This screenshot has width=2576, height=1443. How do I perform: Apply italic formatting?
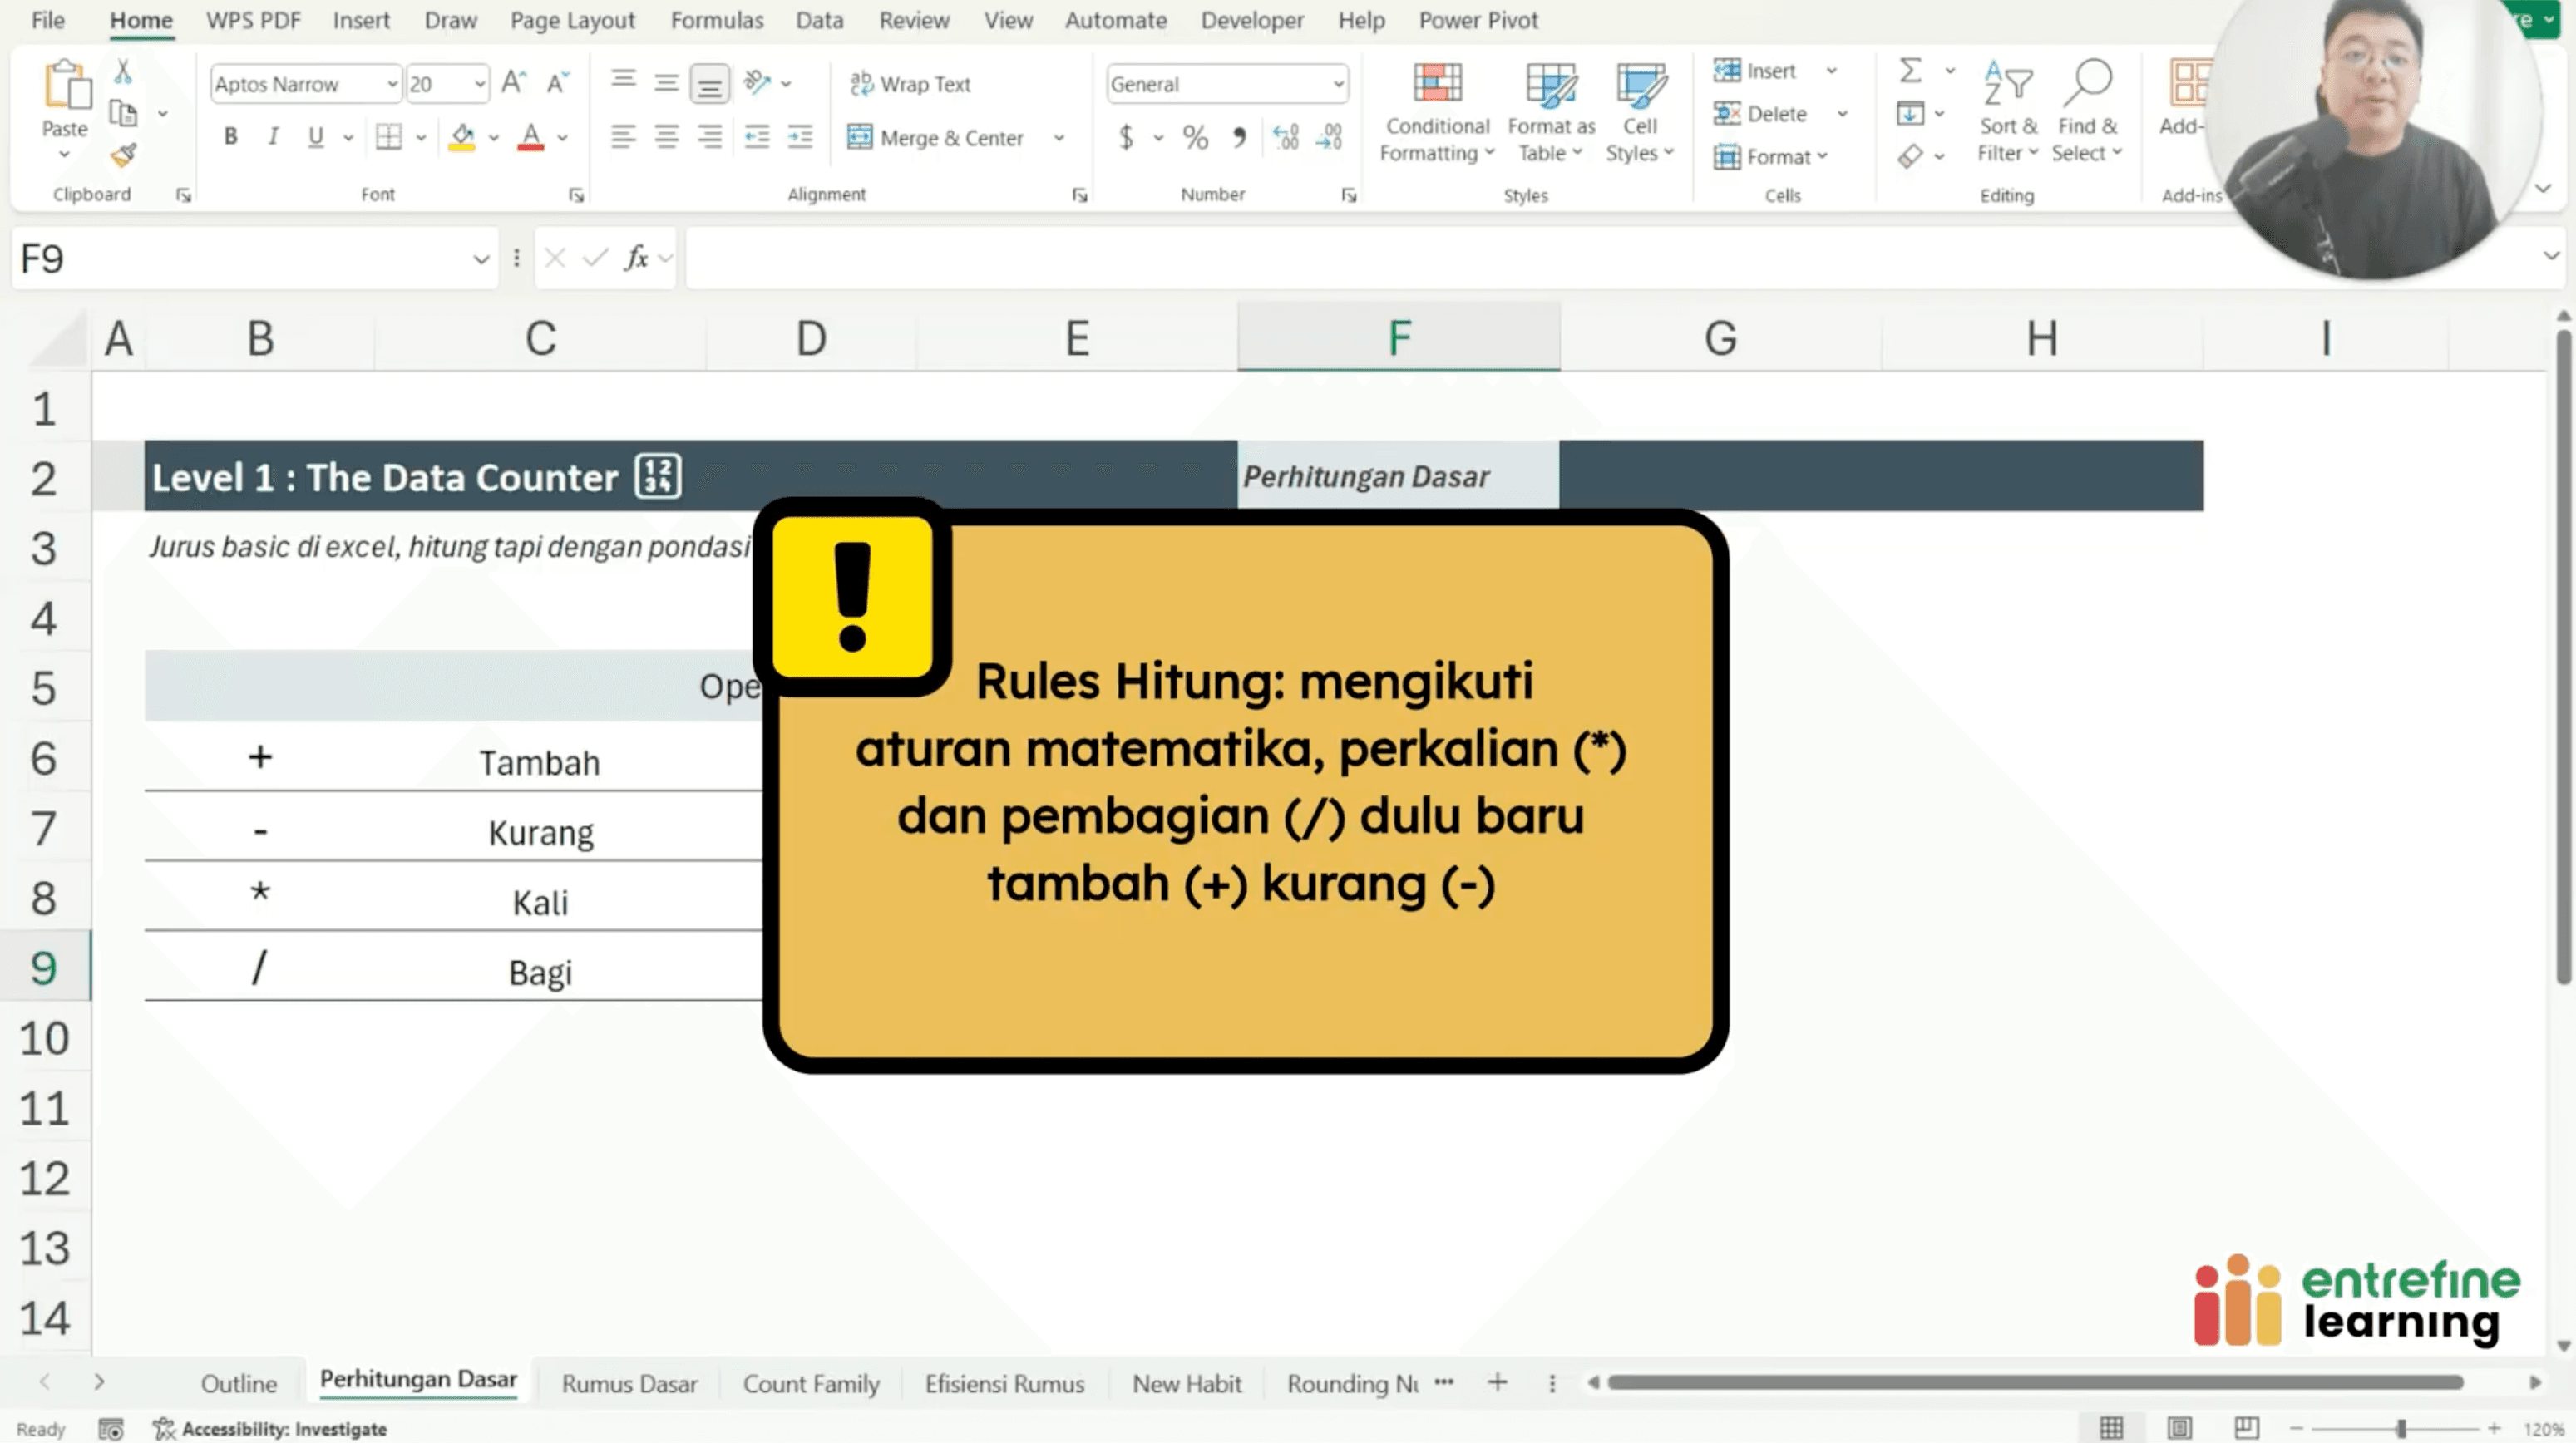pyautogui.click(x=272, y=137)
